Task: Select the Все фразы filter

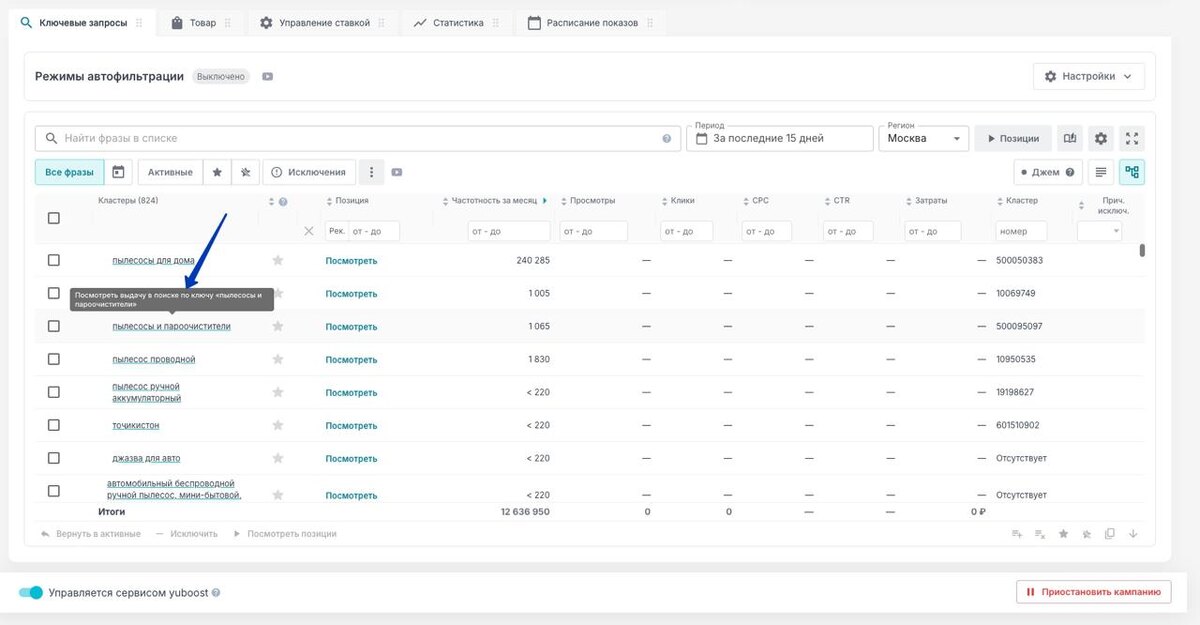Action: tap(69, 172)
